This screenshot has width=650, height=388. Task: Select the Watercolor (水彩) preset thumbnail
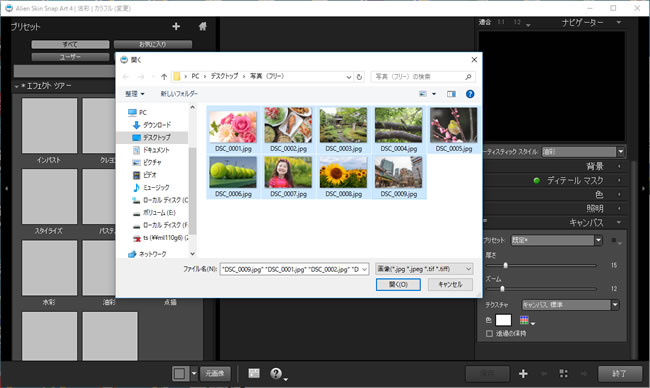[x=49, y=268]
